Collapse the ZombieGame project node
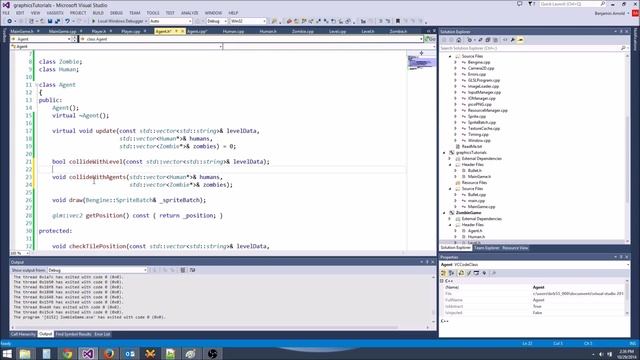640x360 pixels. click(x=445, y=213)
